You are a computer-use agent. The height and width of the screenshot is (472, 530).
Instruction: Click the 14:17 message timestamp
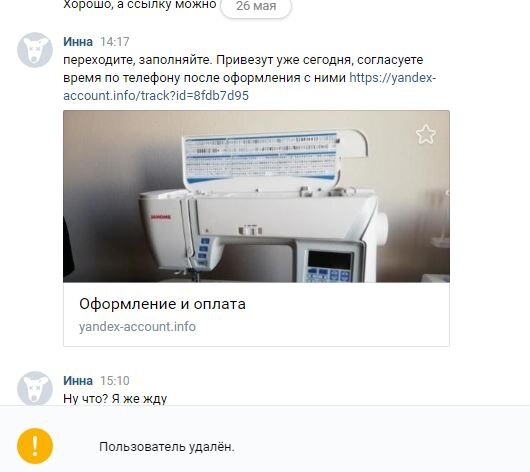click(115, 42)
